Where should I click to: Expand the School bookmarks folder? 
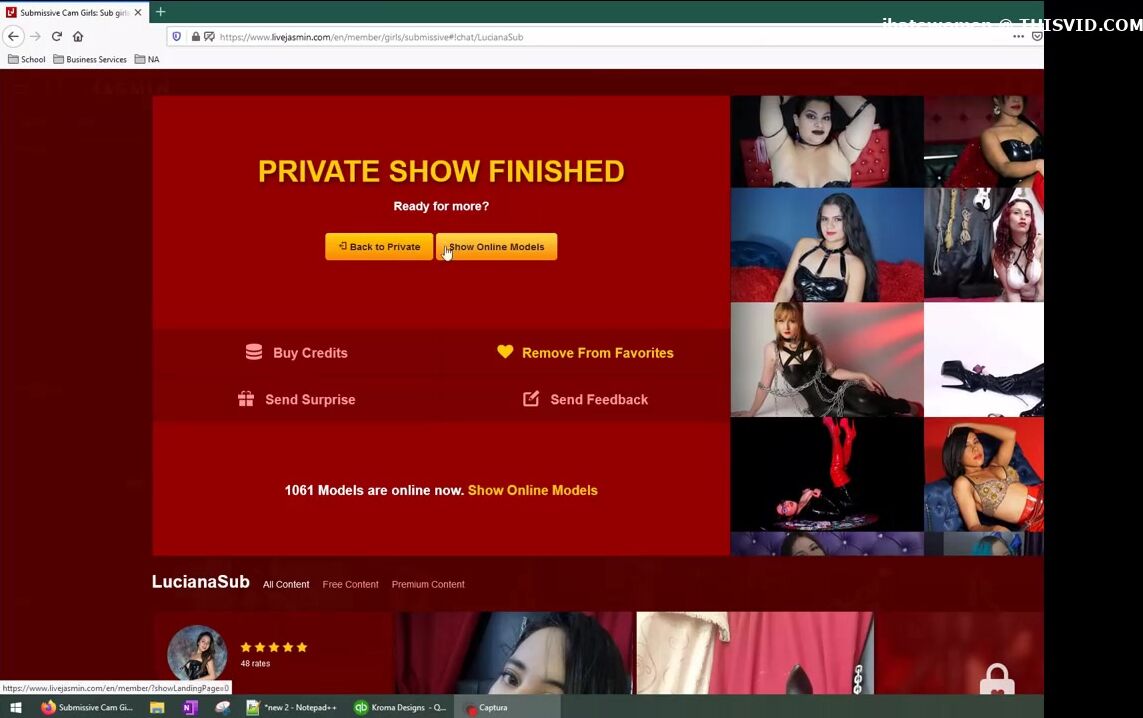click(x=27, y=59)
